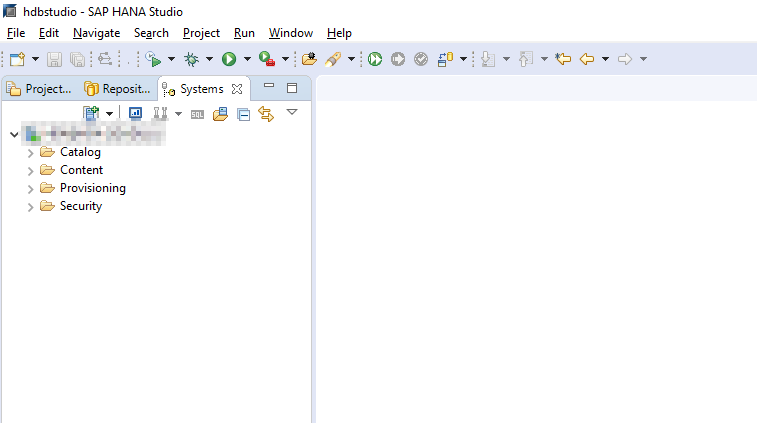Viewport: 757px width, 423px height.
Task: Expand the Content folder
Action: [x=30, y=171]
